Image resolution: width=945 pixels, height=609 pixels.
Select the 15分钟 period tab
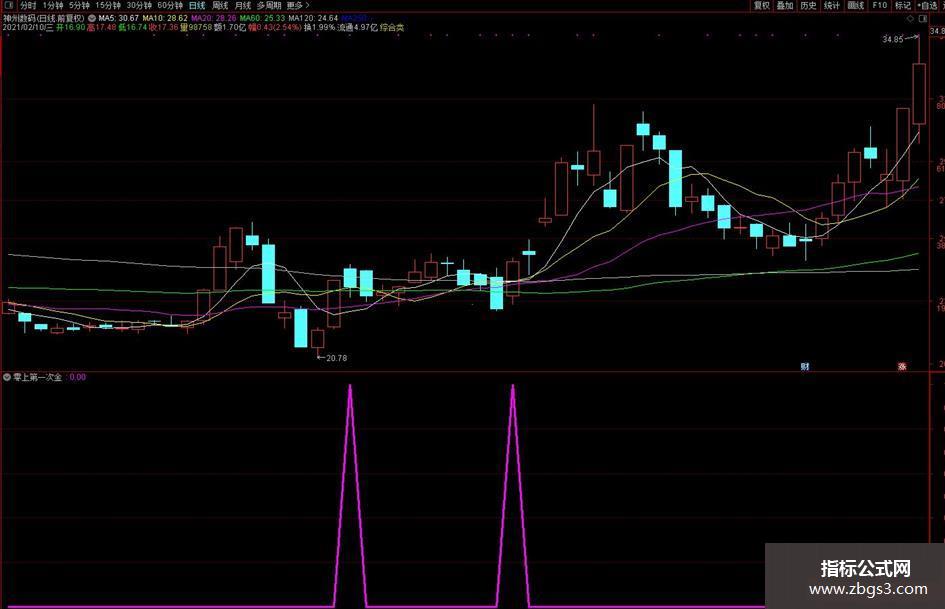[x=108, y=5]
